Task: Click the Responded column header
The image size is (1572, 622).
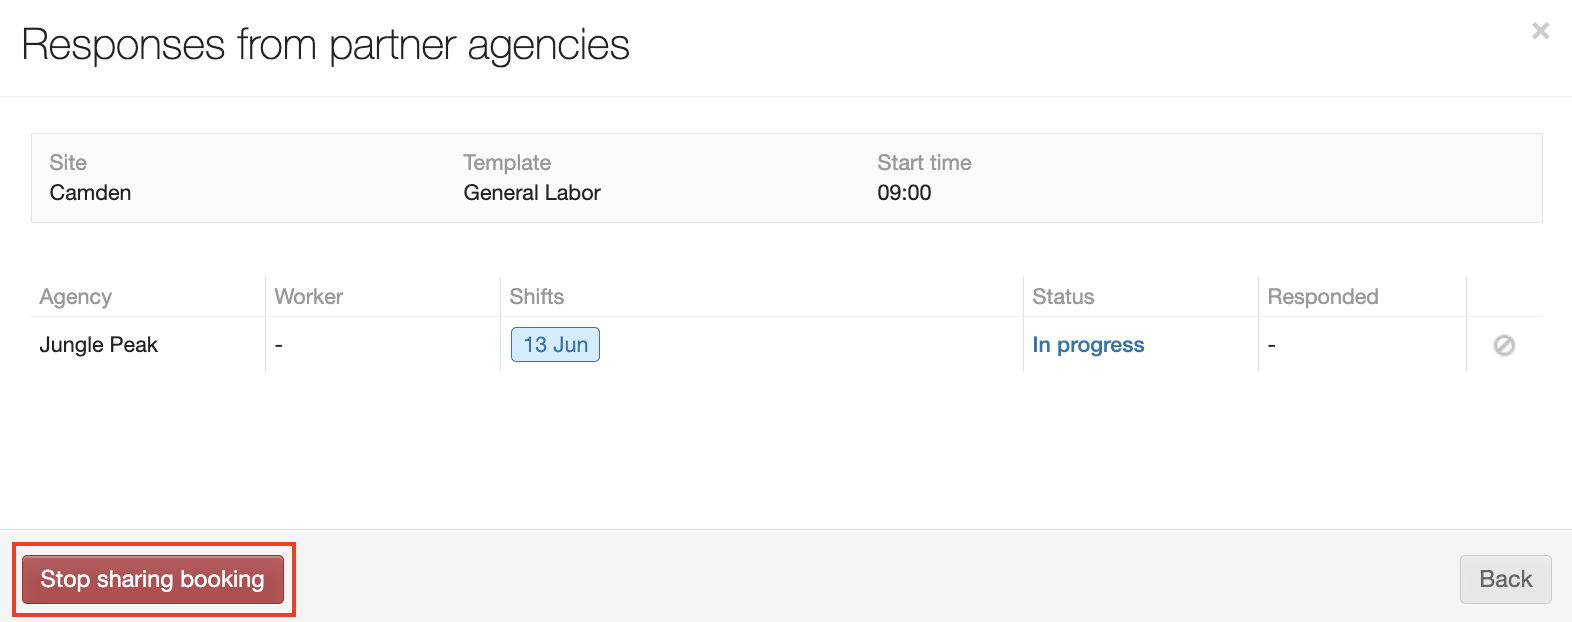Action: [1322, 297]
